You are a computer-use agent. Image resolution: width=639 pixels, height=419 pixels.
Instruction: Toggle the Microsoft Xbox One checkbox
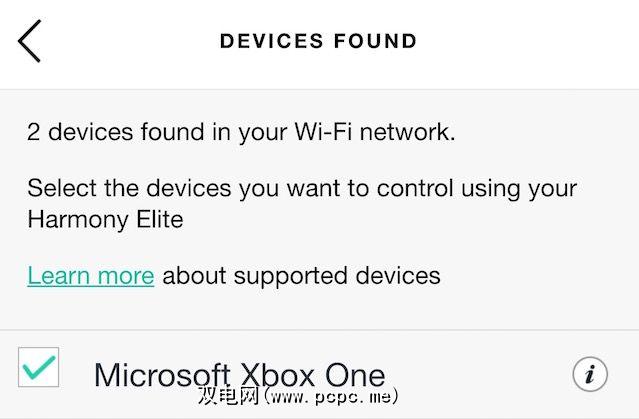click(x=38, y=368)
